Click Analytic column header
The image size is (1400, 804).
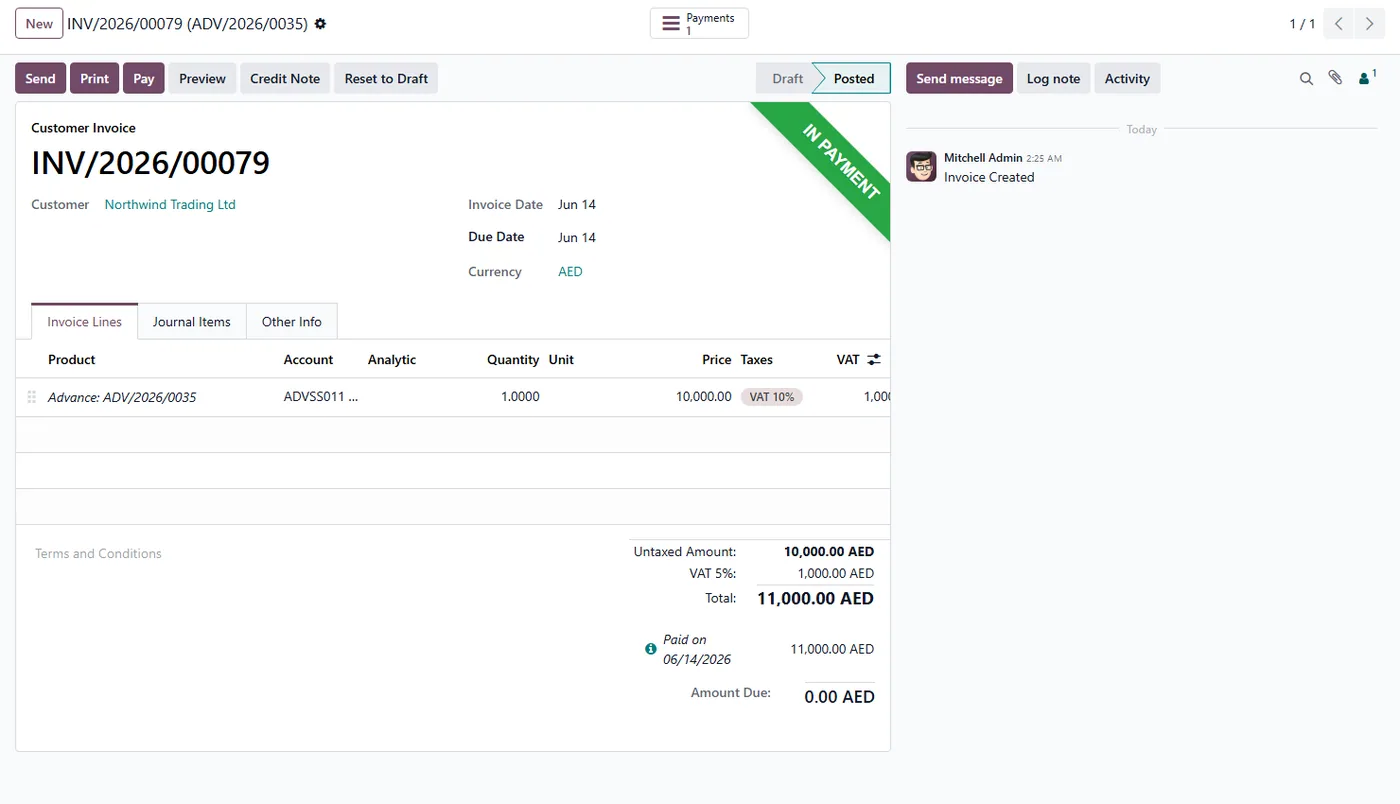[x=392, y=359]
